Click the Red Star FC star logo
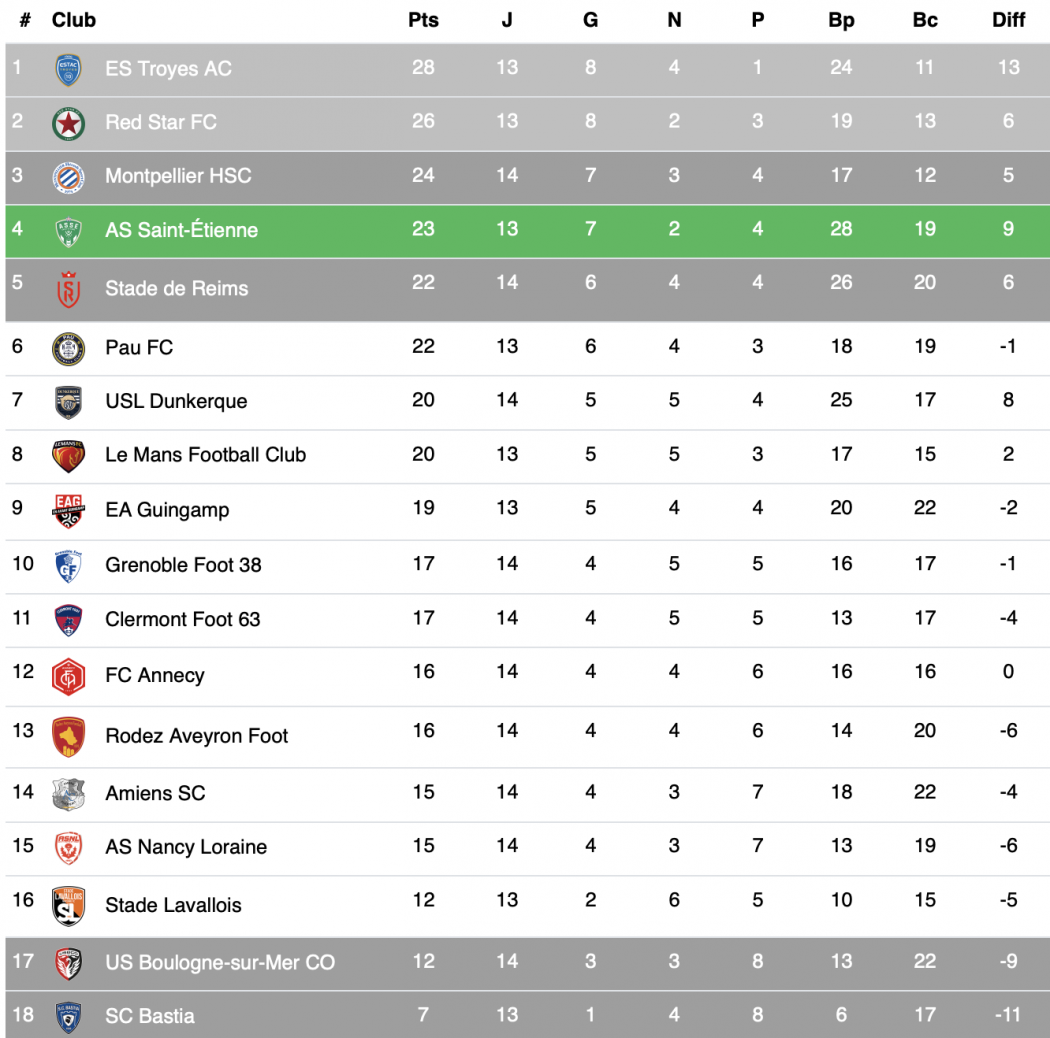This screenshot has height=1038, width=1050. [x=68, y=123]
